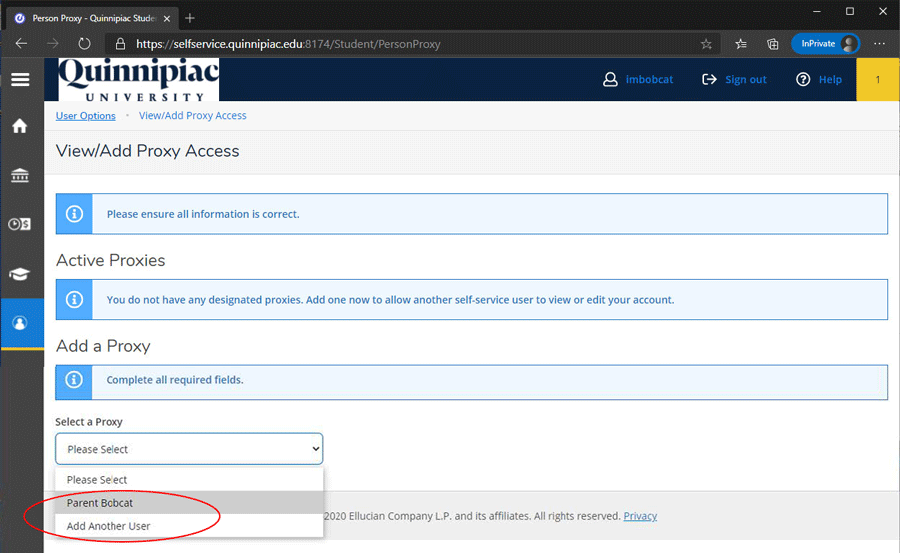This screenshot has height=553, width=900.
Task: Click the yellow notifications badge showing 1
Action: click(x=877, y=80)
